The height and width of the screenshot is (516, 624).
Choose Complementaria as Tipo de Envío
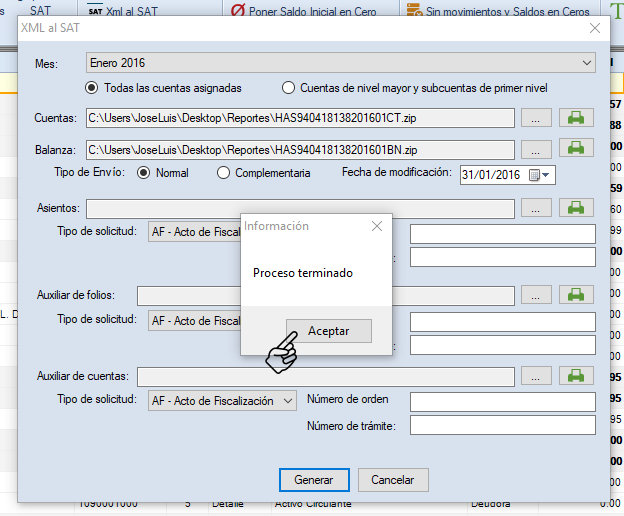coord(223,173)
